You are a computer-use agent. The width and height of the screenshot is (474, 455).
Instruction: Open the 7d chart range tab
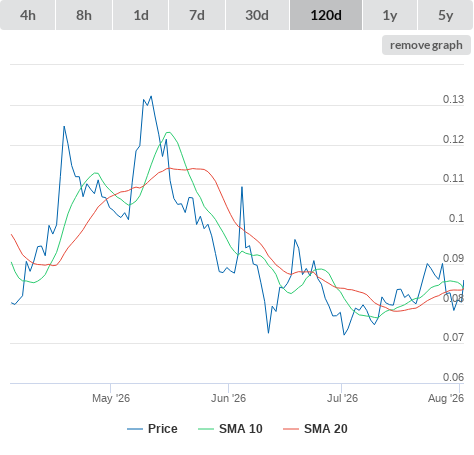[x=197, y=15]
